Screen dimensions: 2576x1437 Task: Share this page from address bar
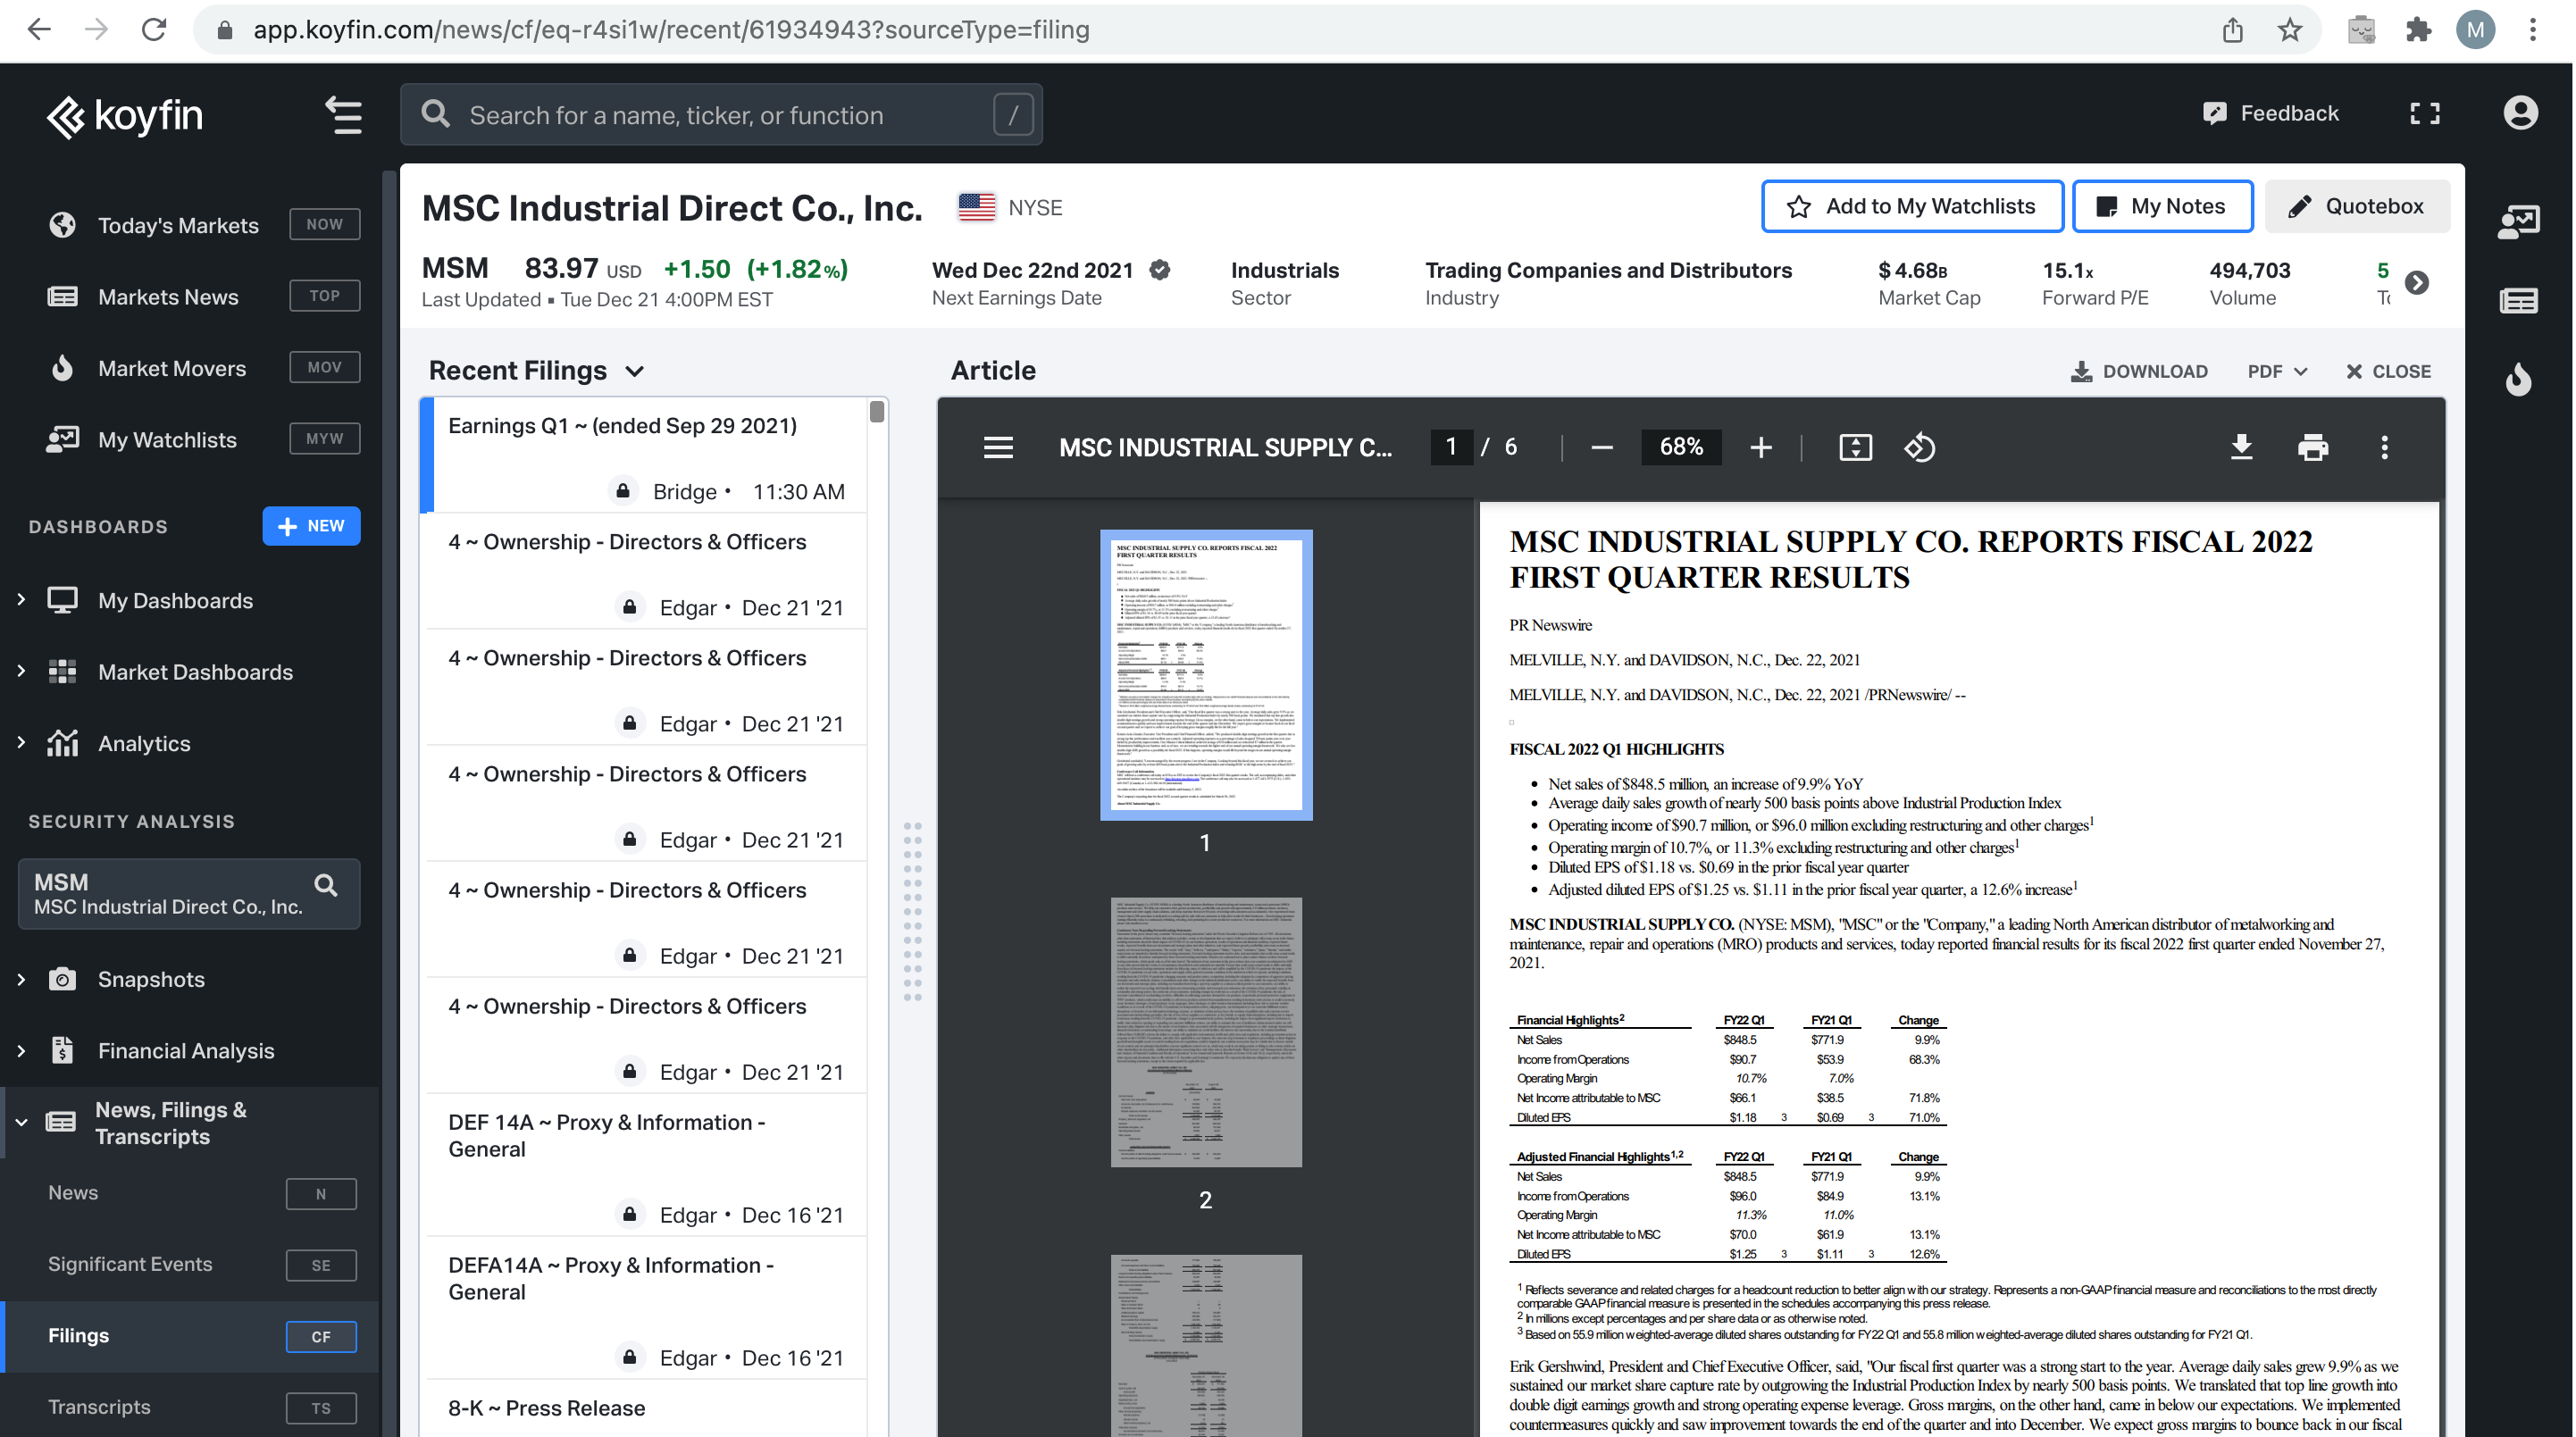(x=2232, y=30)
